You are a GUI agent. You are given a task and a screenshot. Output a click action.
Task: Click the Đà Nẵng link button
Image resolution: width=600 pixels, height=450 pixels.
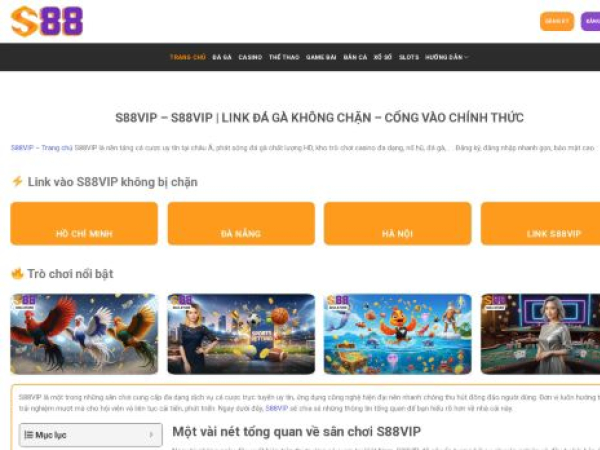point(241,223)
